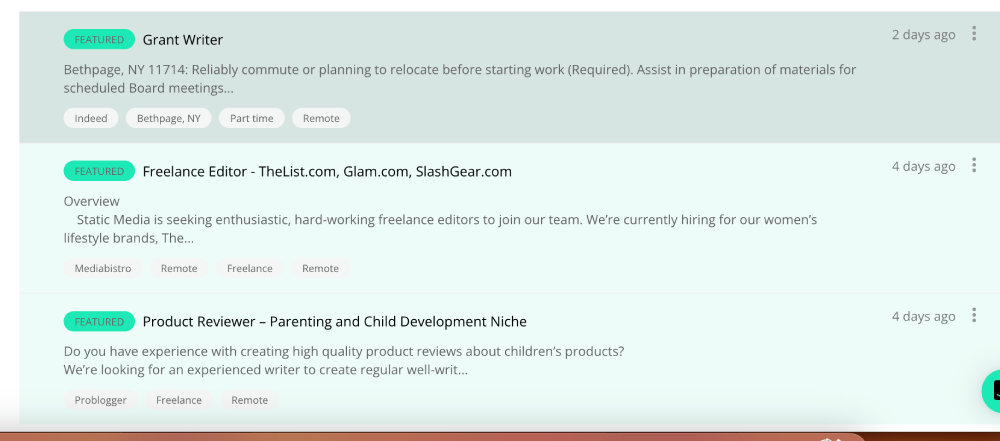This screenshot has width=1000, height=441.
Task: Filter by the Part time tag
Action: 251,118
